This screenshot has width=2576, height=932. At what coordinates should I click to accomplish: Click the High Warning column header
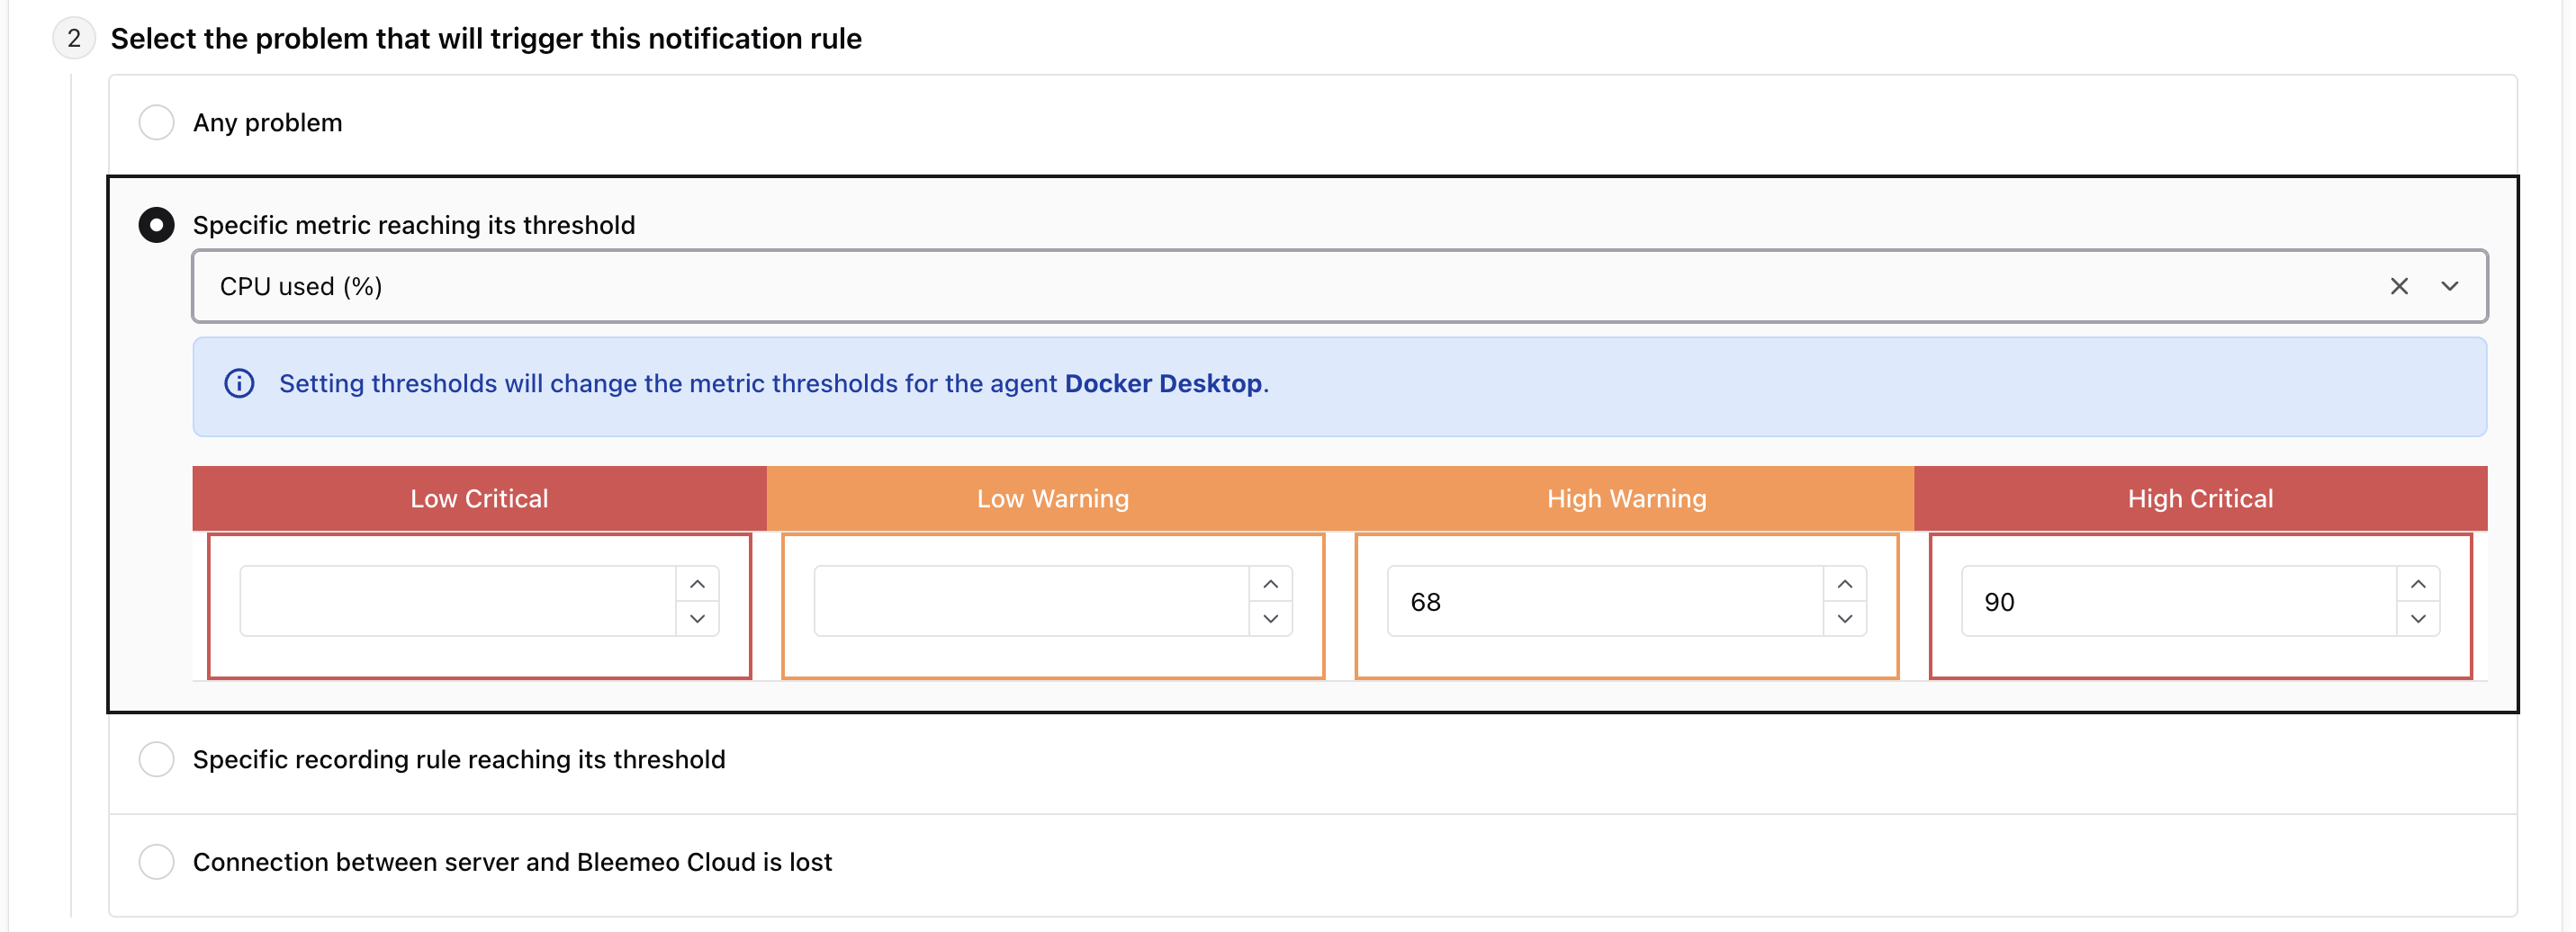(x=1626, y=498)
